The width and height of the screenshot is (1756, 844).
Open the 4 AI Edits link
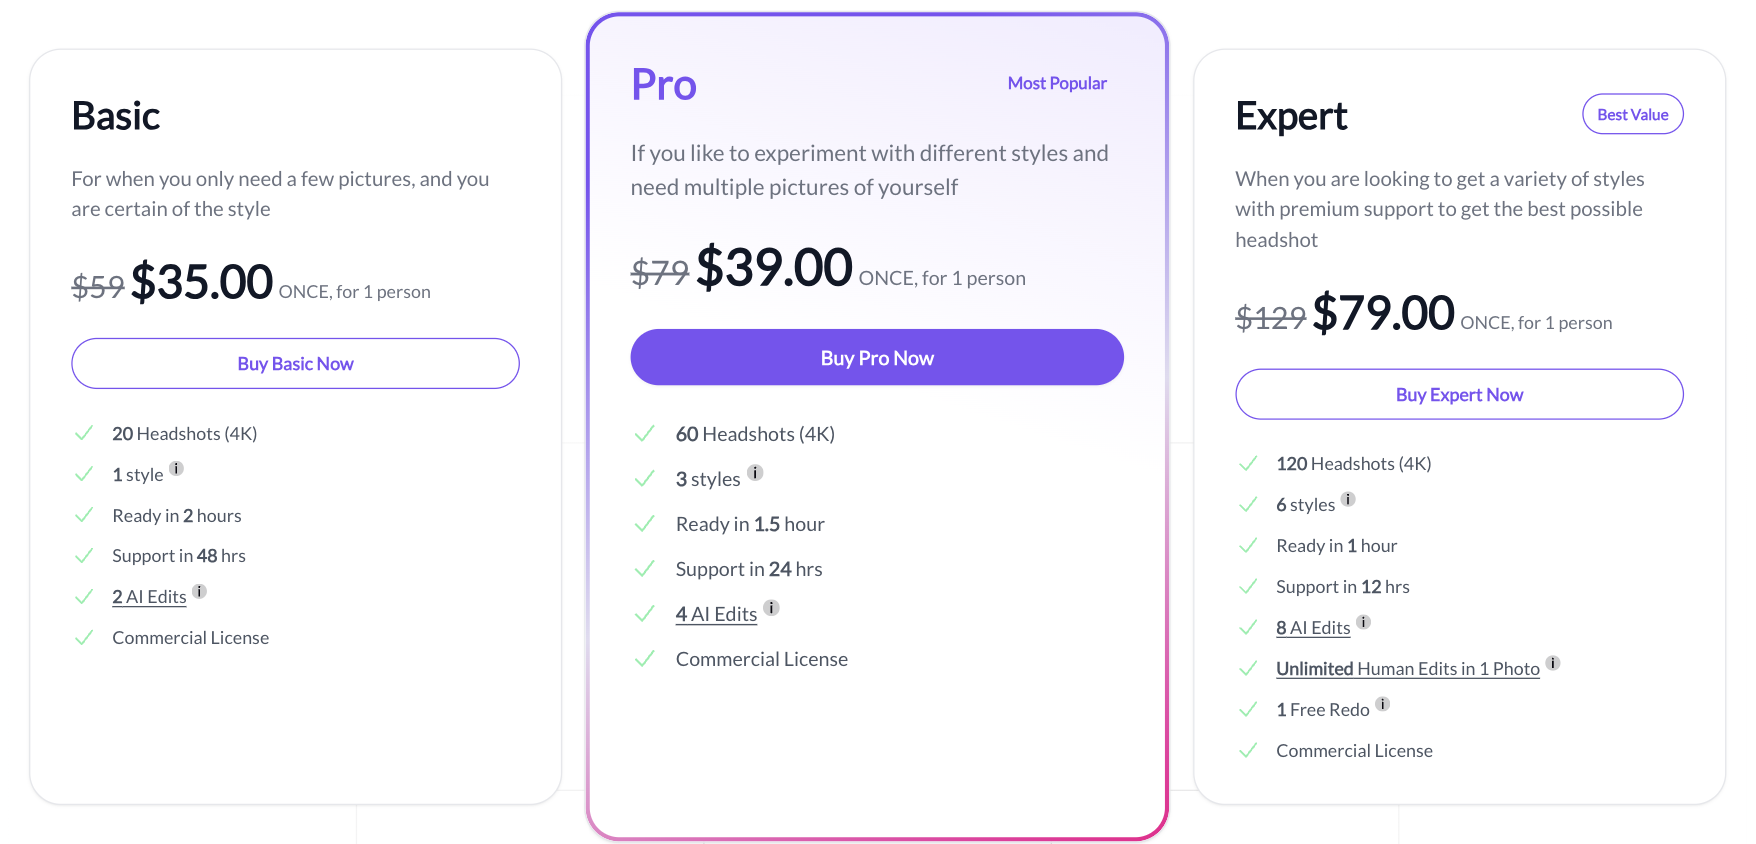[x=716, y=613]
